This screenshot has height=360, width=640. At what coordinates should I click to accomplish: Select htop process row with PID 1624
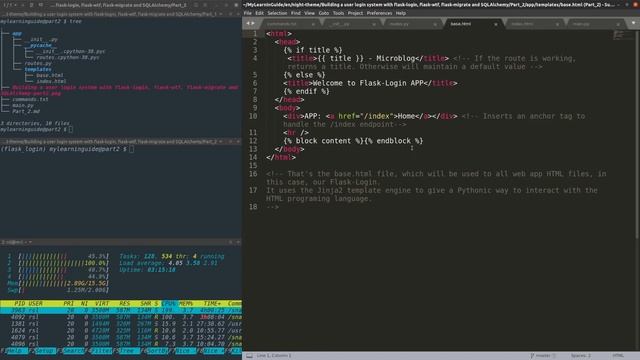pos(121,331)
